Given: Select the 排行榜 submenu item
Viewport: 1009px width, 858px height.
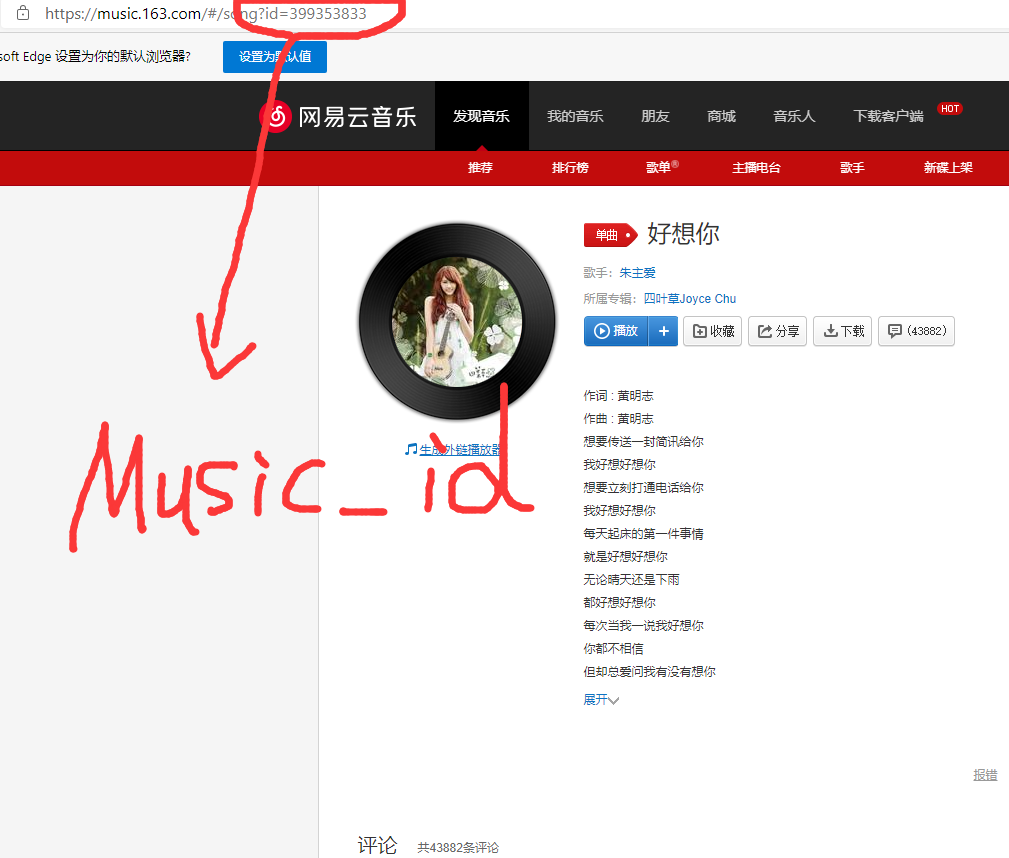Looking at the screenshot, I should (570, 168).
